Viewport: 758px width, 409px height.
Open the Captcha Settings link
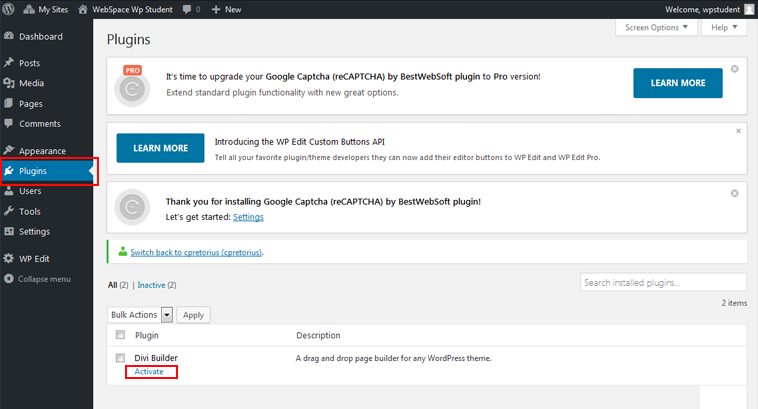[x=248, y=217]
